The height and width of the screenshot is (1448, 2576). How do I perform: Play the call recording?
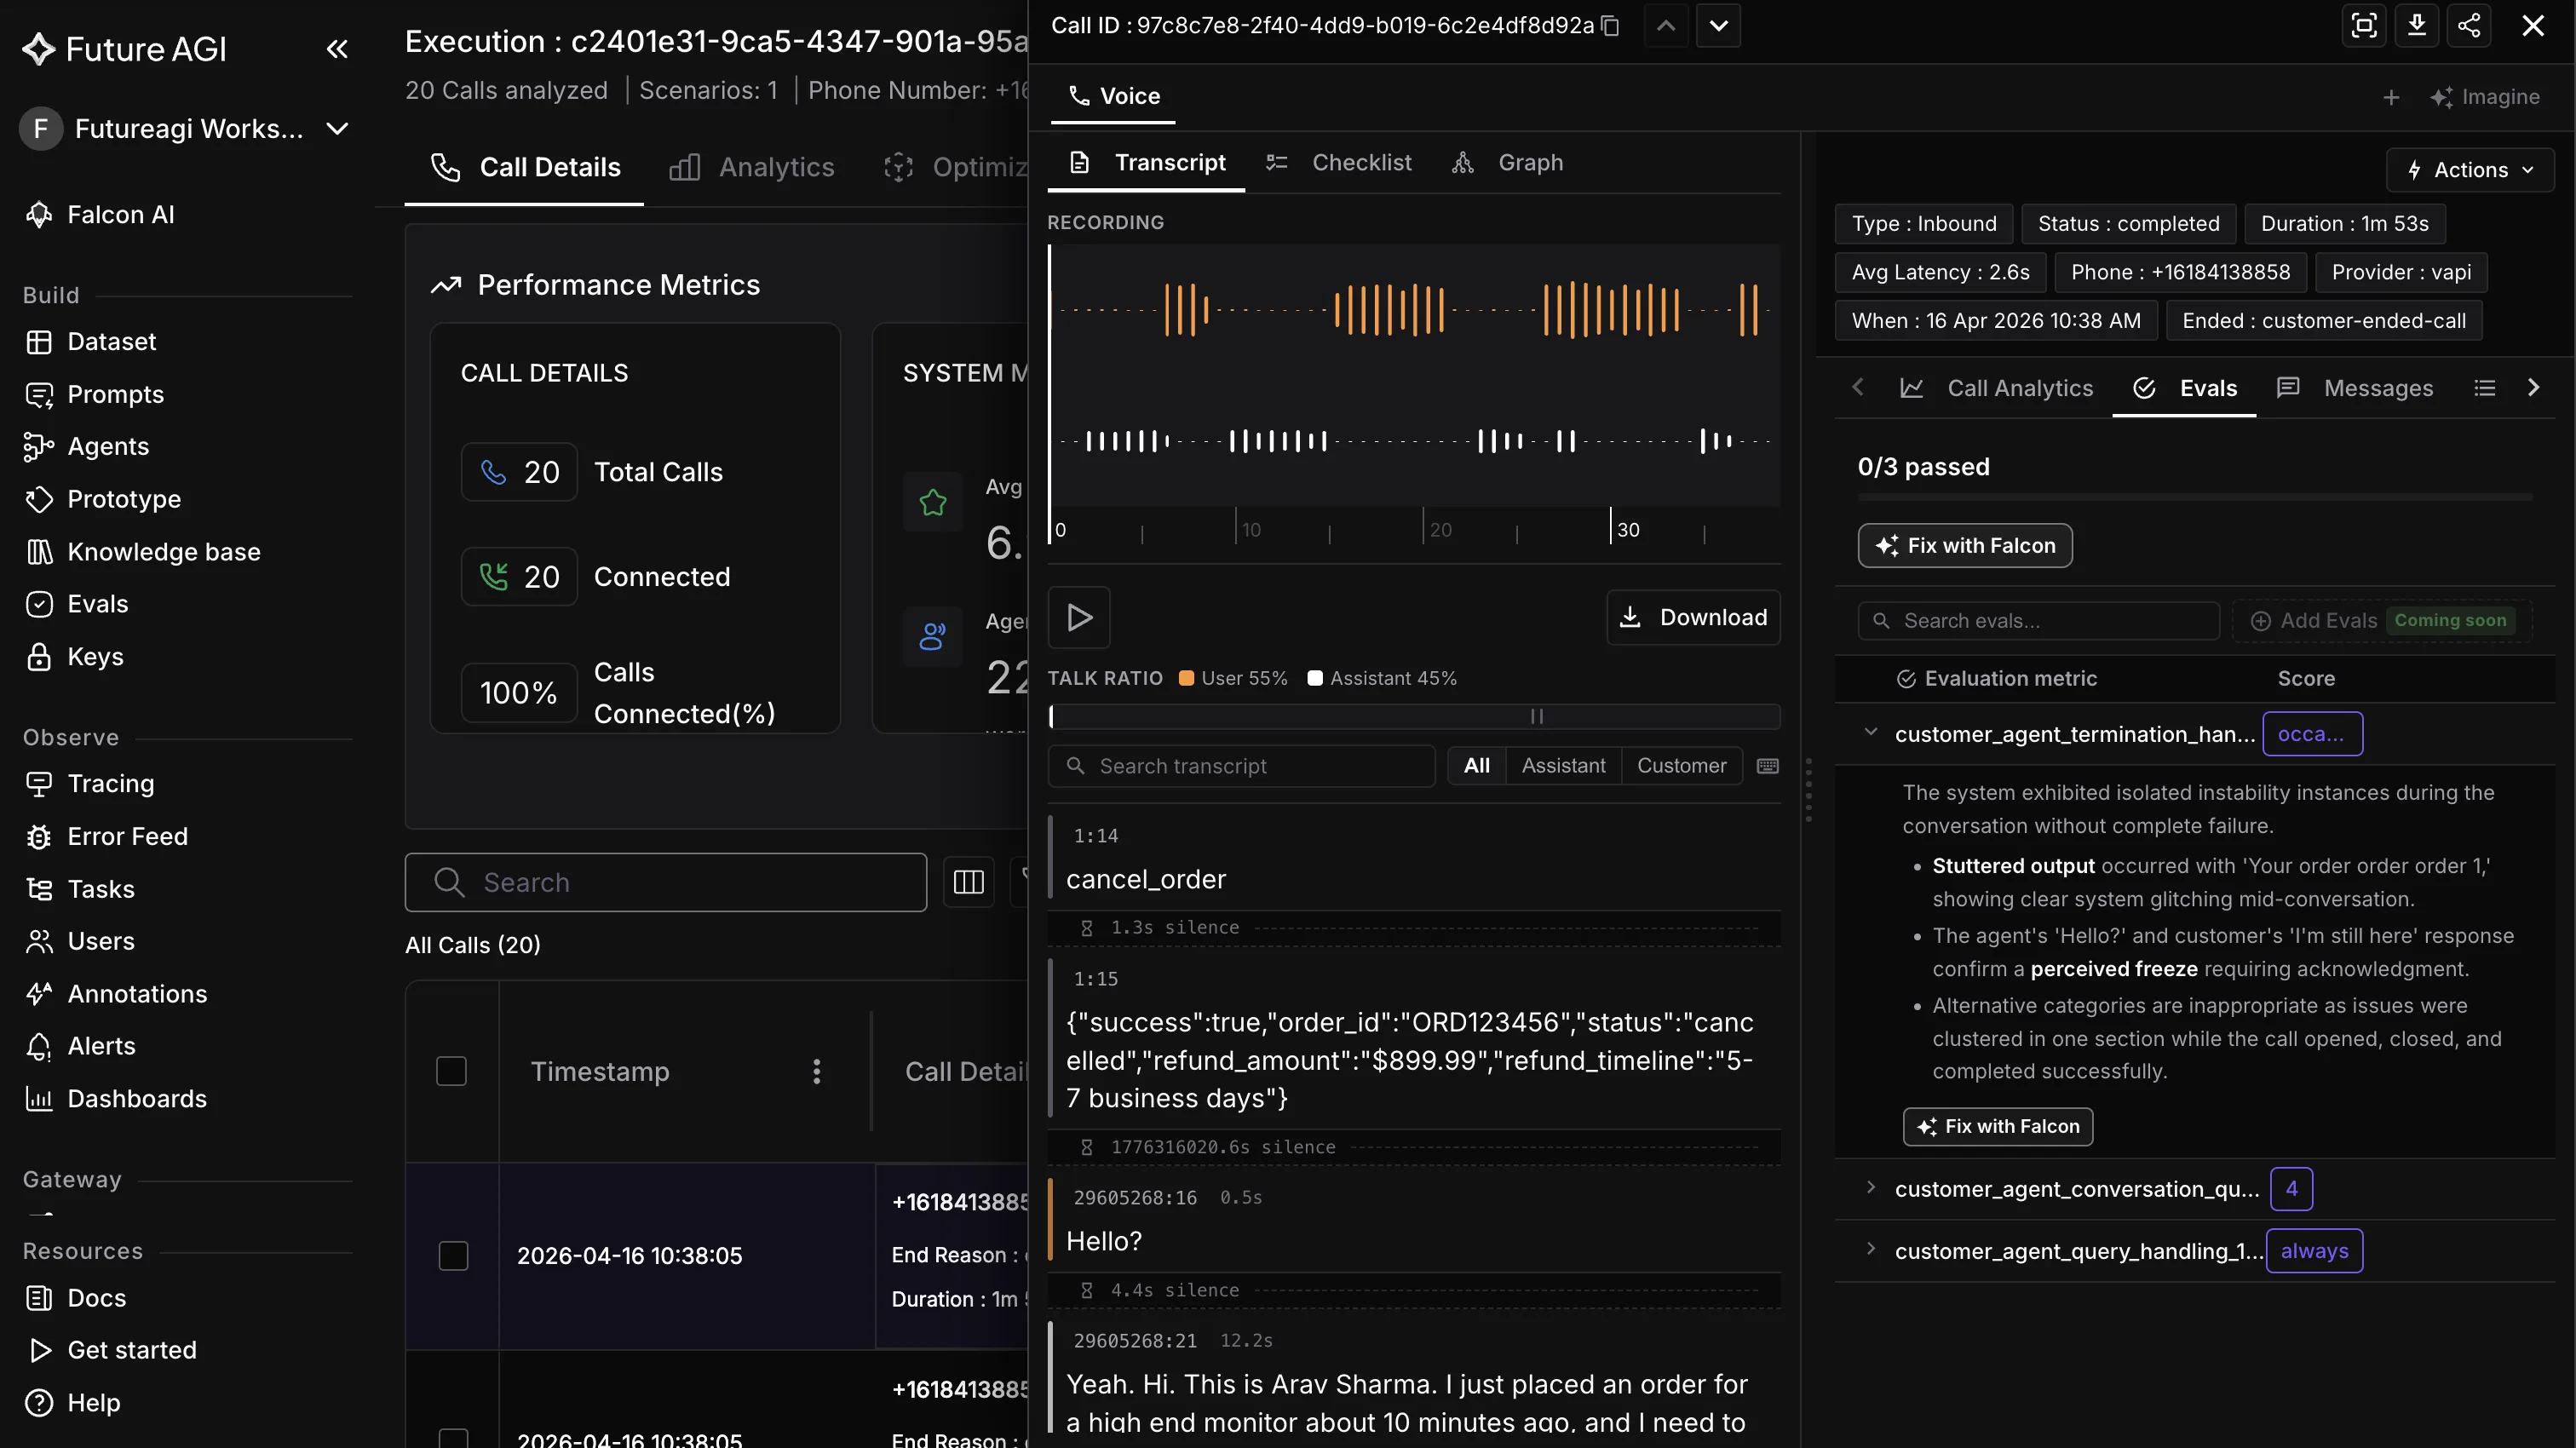click(x=1079, y=617)
